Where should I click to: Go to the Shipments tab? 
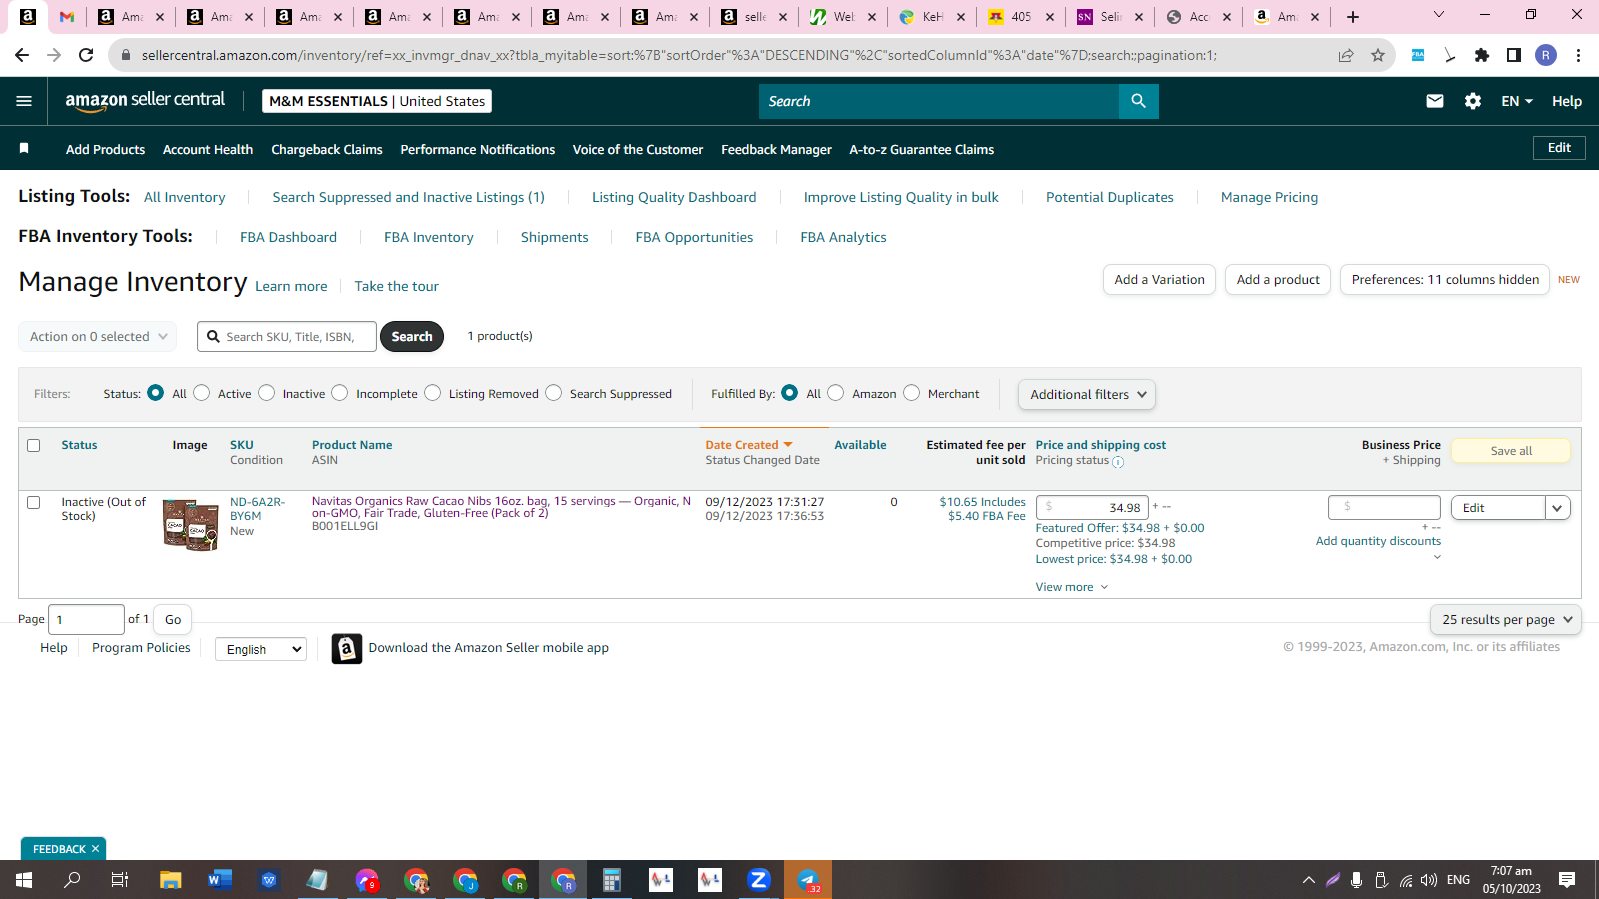tap(555, 237)
